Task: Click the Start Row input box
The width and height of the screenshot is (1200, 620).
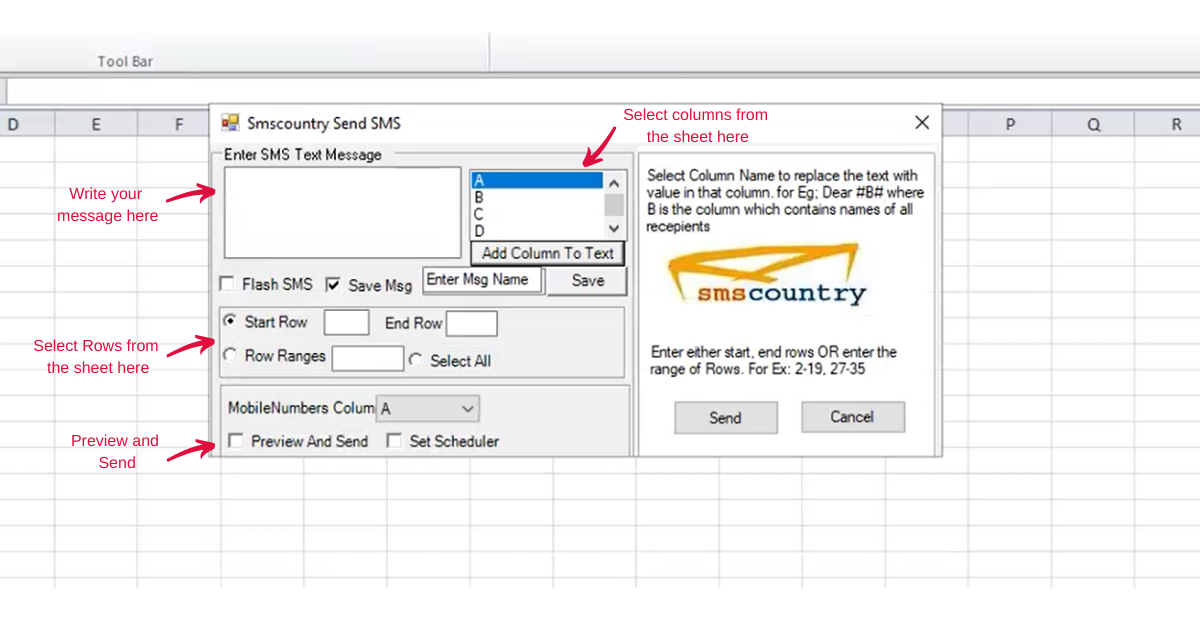Action: (x=347, y=322)
